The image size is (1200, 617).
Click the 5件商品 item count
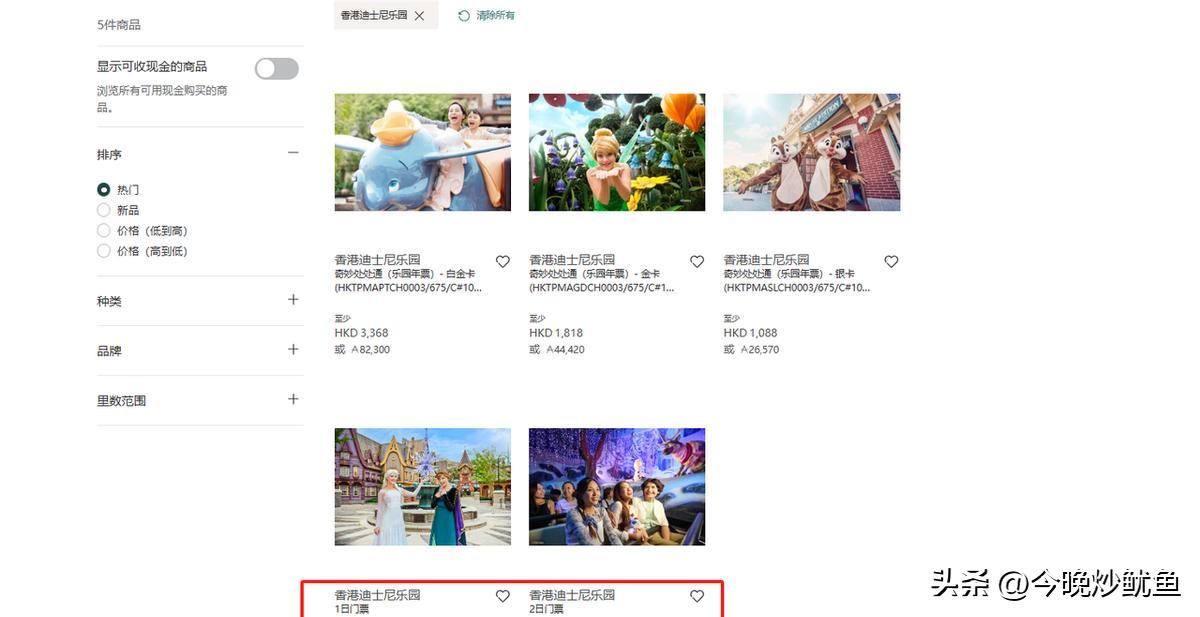coord(119,24)
